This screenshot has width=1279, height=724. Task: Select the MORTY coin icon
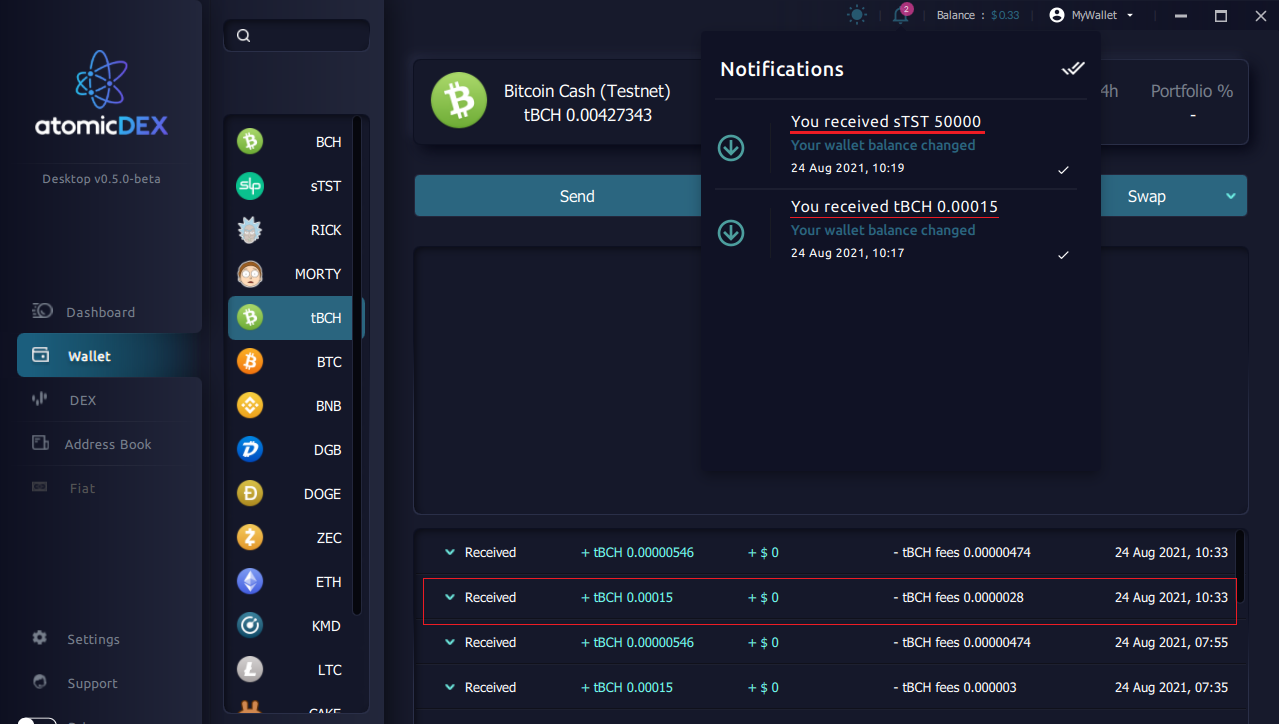click(250, 274)
